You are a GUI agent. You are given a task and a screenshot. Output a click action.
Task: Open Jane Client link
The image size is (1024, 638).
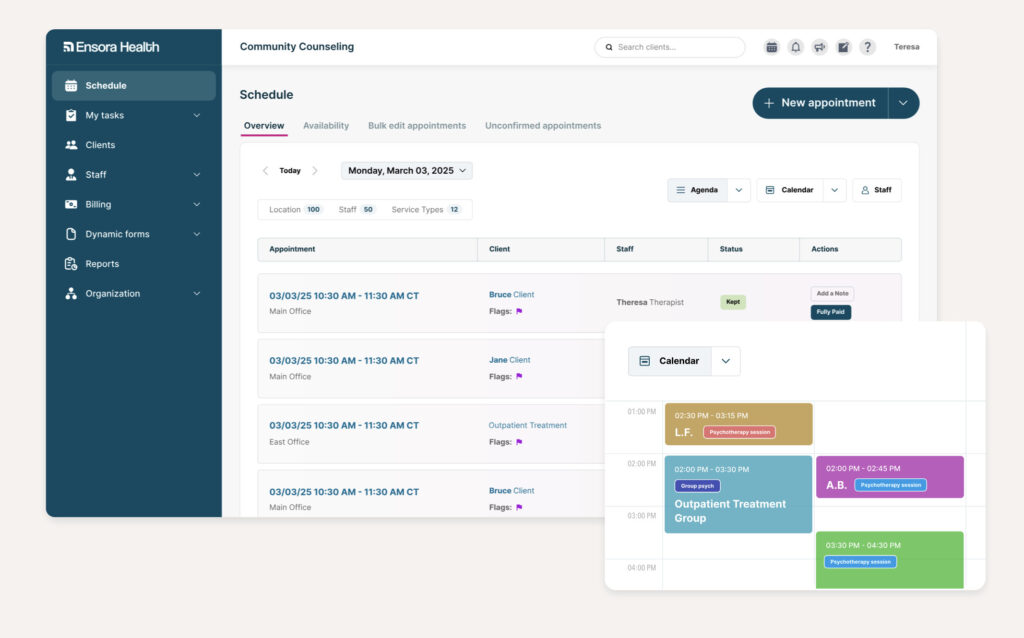(509, 360)
